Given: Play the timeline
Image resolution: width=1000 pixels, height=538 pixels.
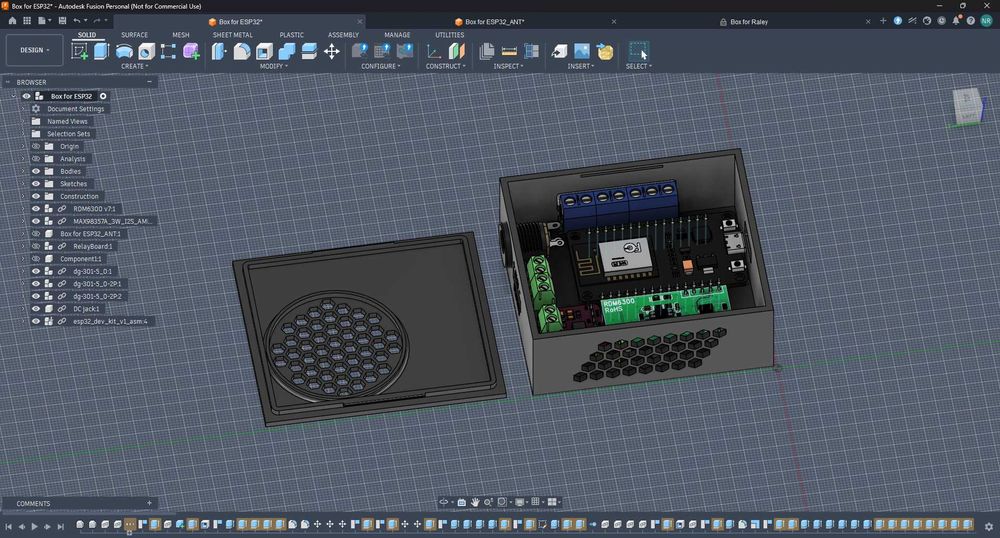Looking at the screenshot, I should click(x=34, y=527).
